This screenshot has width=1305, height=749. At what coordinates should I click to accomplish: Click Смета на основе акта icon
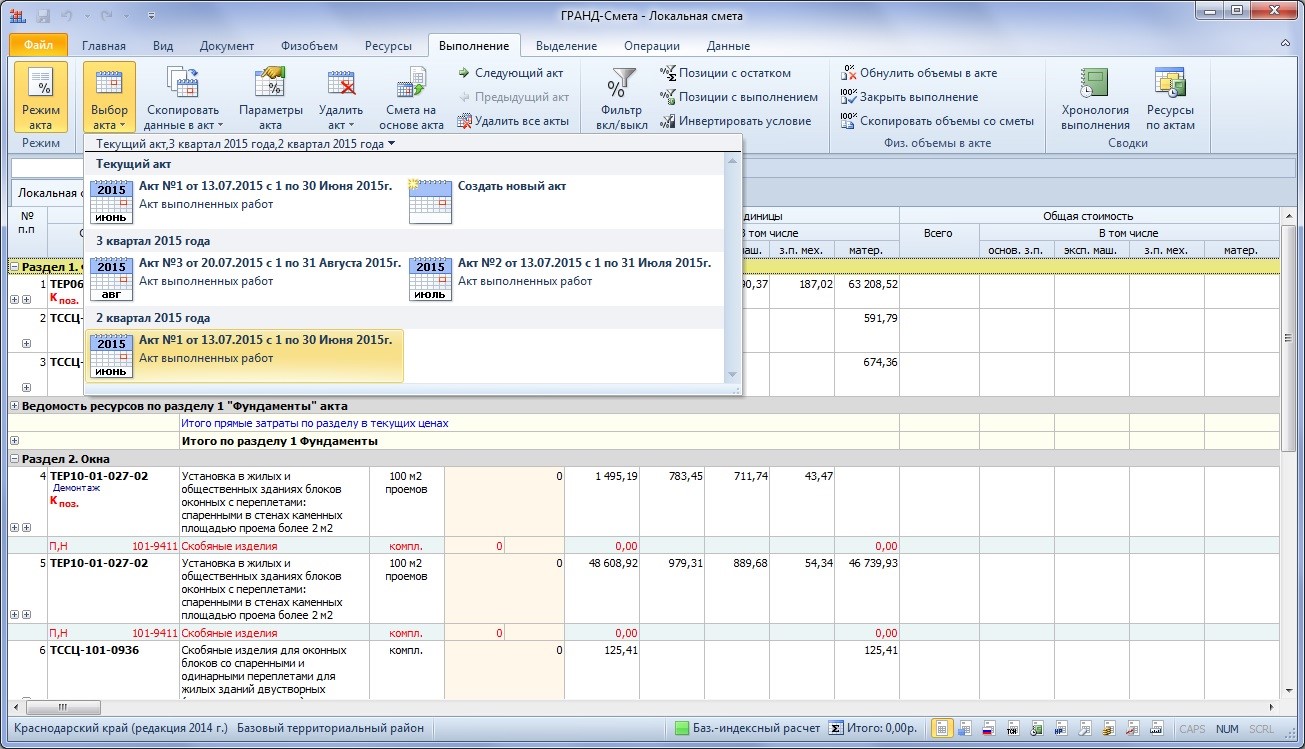tap(411, 97)
